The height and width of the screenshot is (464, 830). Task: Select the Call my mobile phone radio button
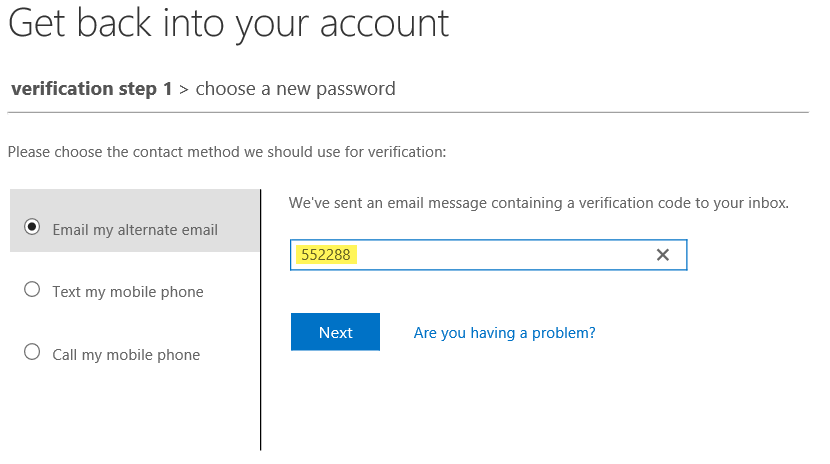(x=32, y=352)
